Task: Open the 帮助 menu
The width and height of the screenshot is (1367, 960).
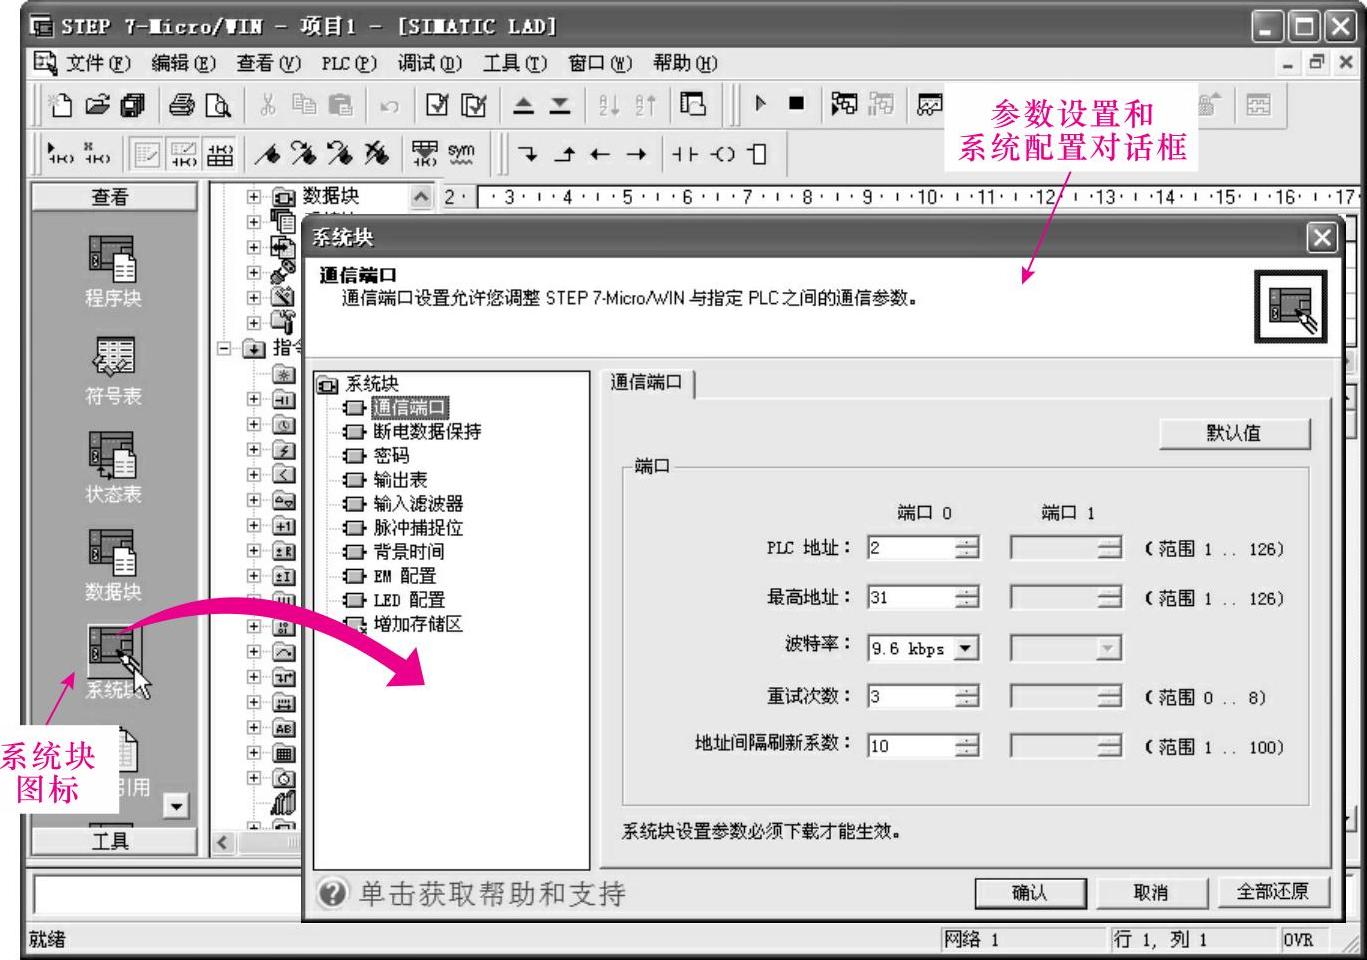Action: pyautogui.click(x=685, y=63)
